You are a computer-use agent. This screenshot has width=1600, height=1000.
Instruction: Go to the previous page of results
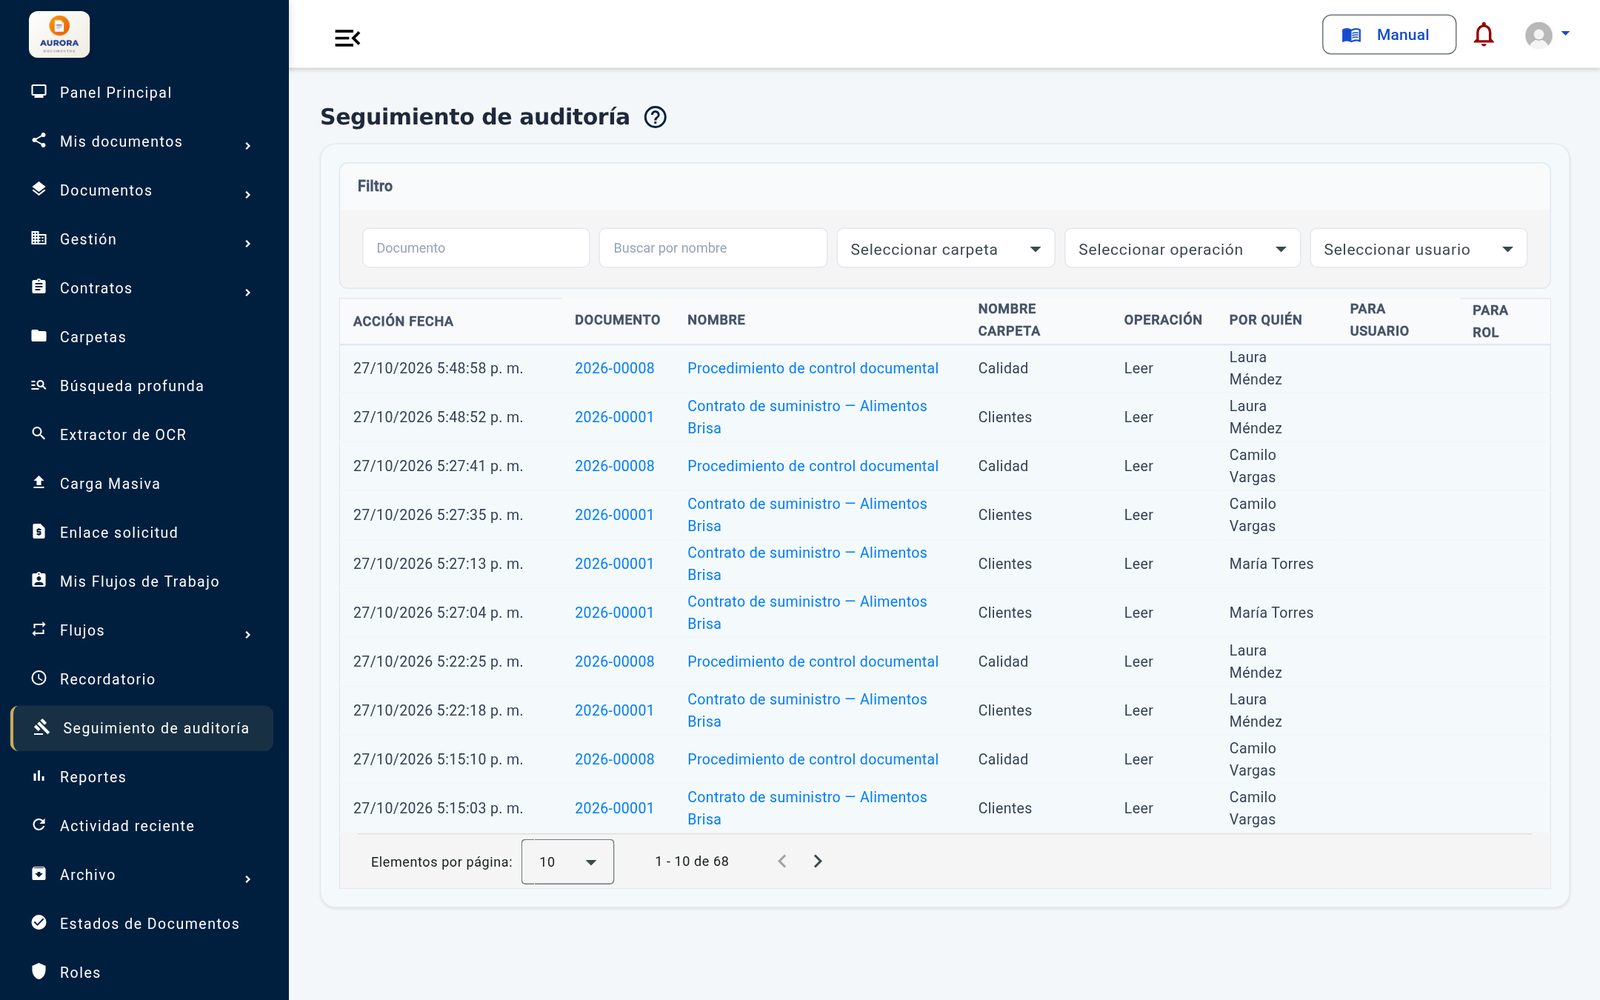782,861
